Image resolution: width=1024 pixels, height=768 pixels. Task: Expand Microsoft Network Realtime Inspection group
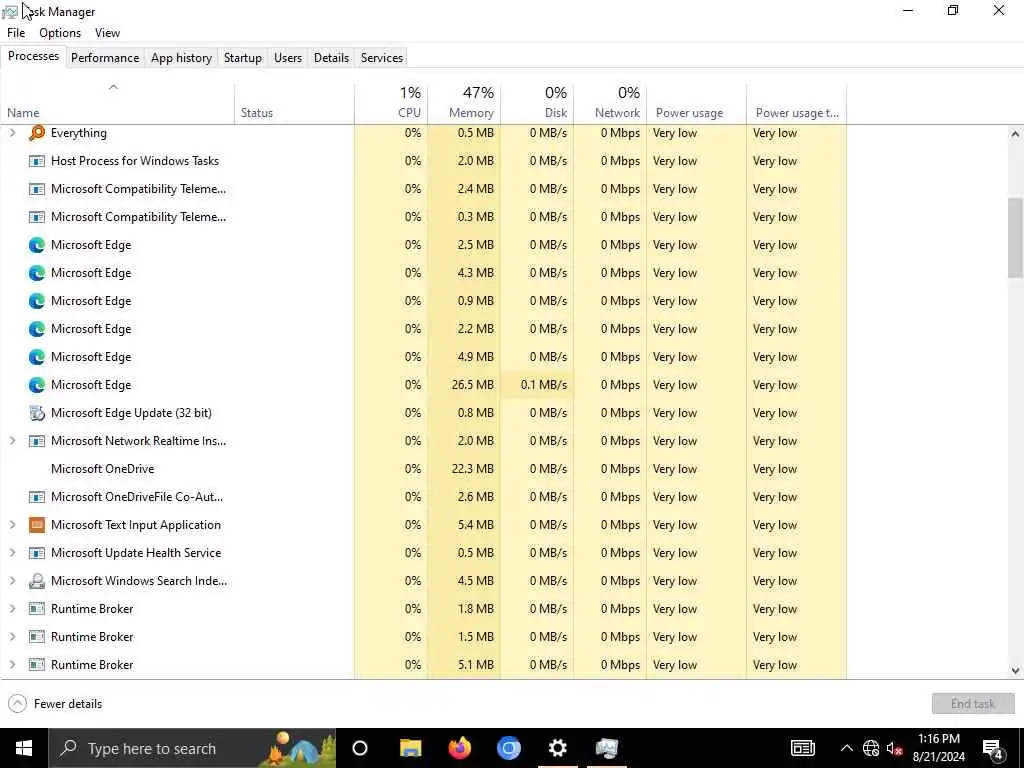[12, 441]
